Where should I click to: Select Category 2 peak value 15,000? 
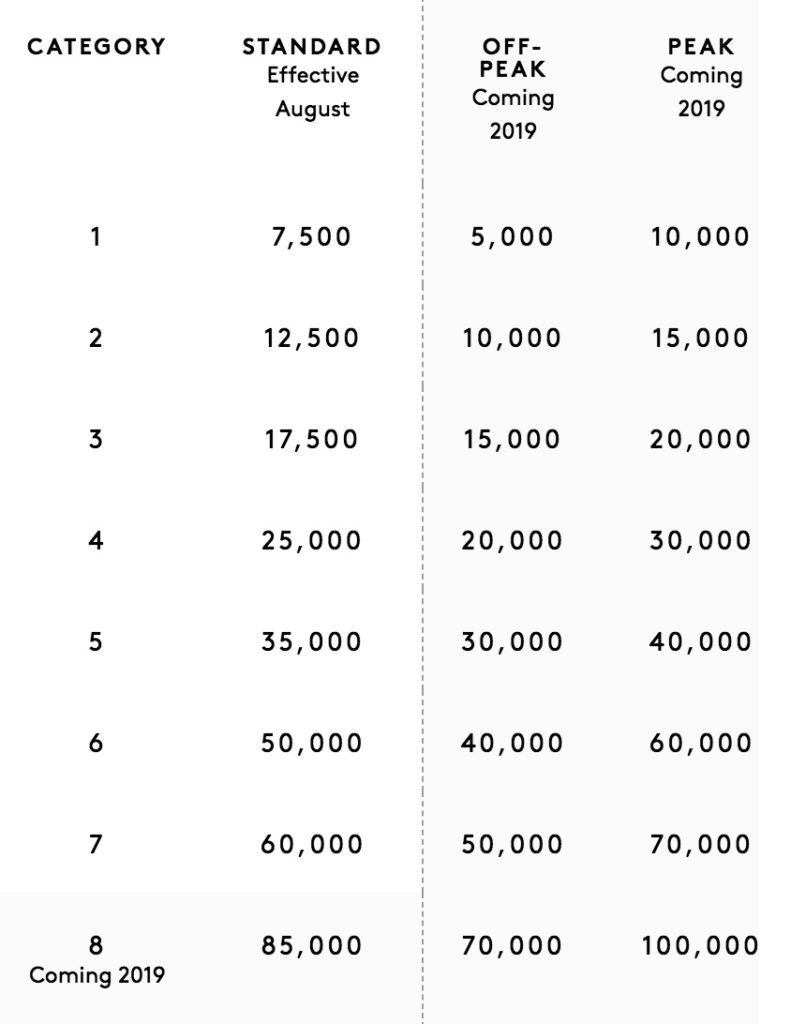(699, 338)
